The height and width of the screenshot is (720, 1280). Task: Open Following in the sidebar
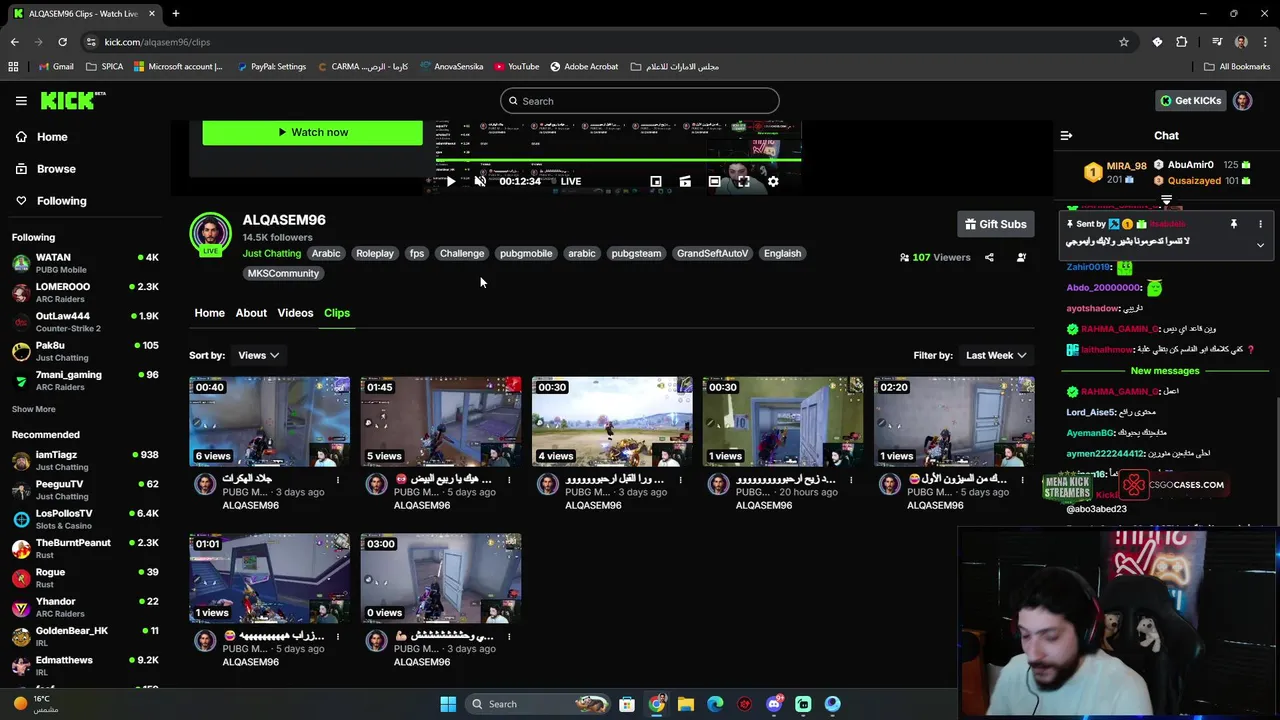61,201
